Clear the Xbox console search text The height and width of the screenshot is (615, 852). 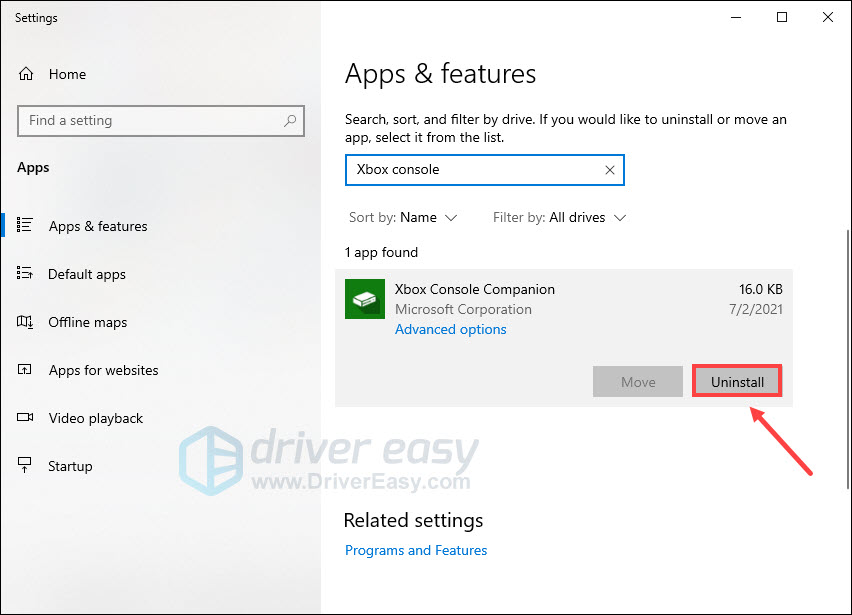610,170
